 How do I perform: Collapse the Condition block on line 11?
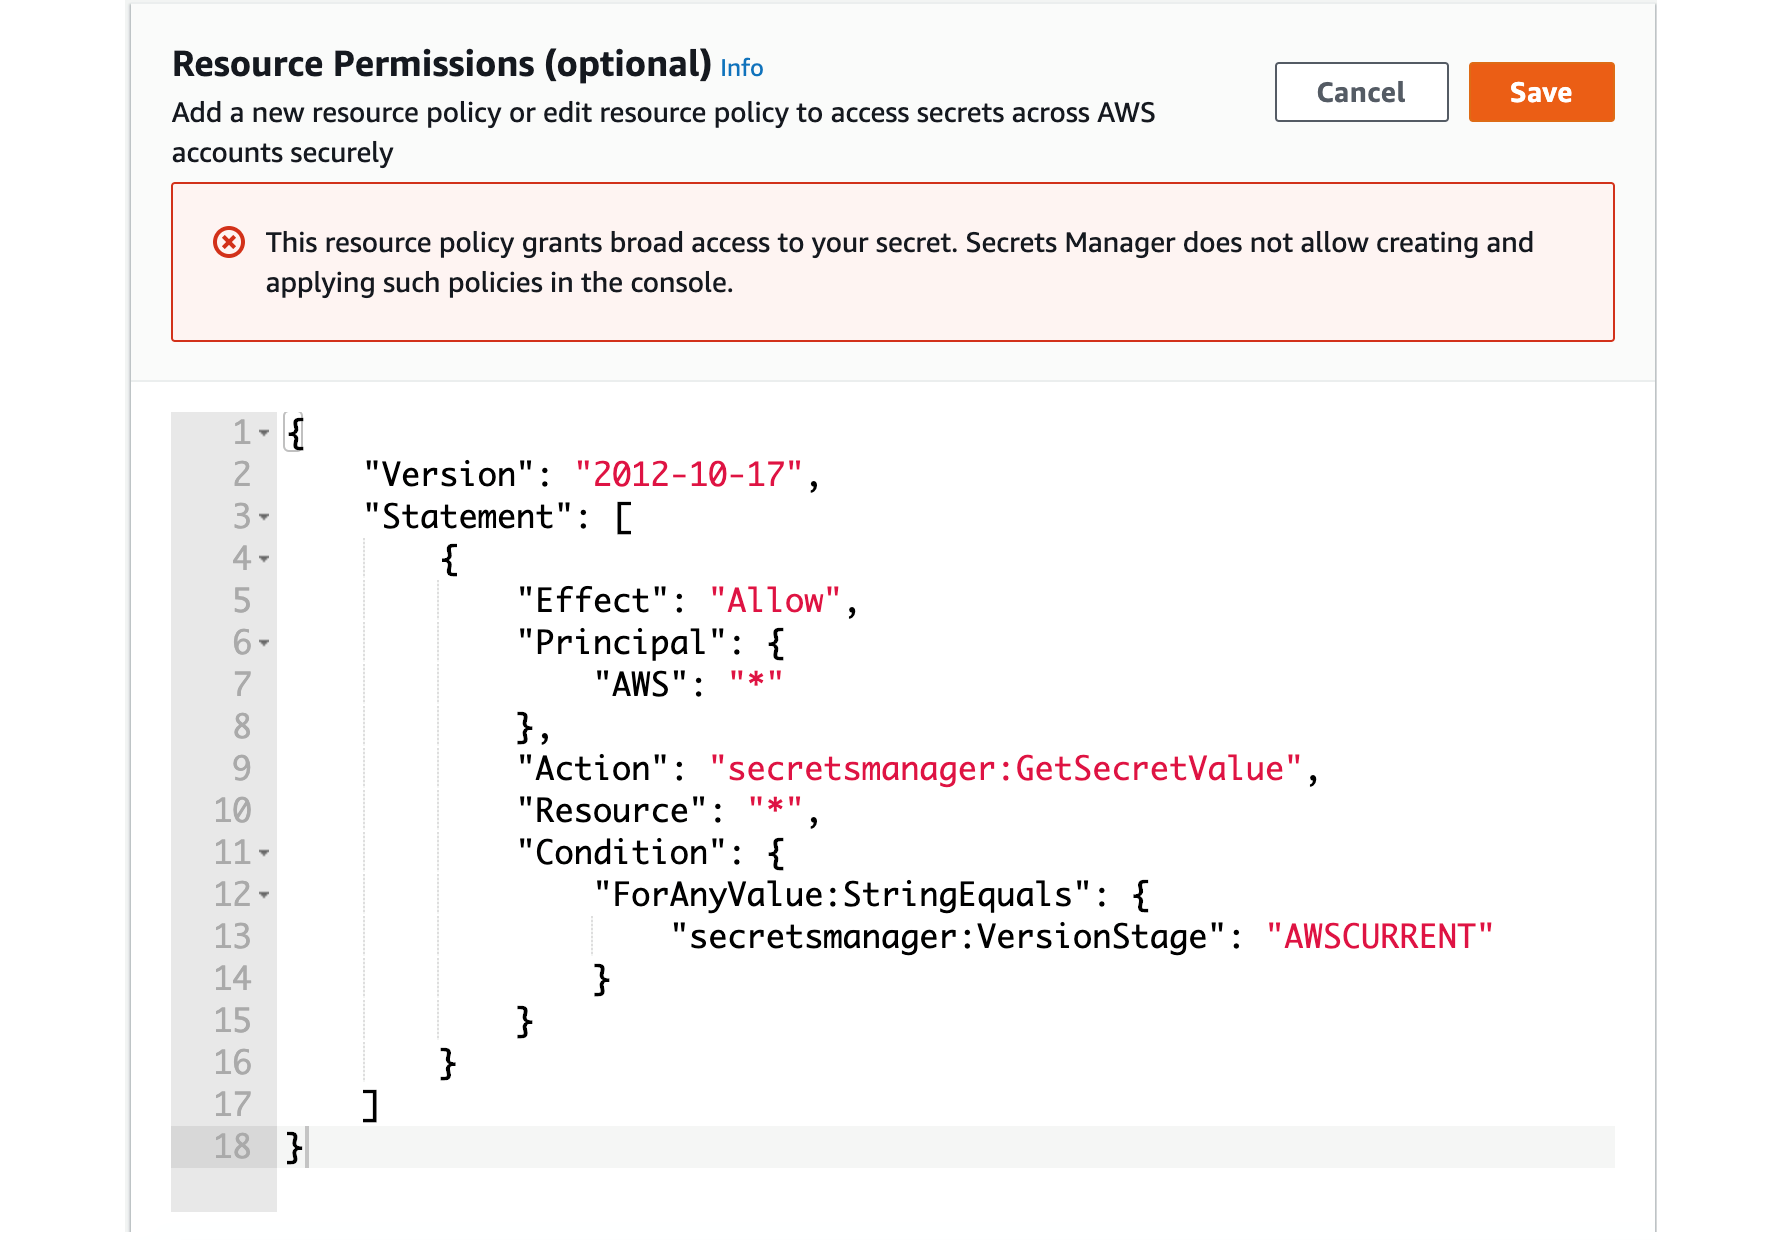[x=263, y=854]
